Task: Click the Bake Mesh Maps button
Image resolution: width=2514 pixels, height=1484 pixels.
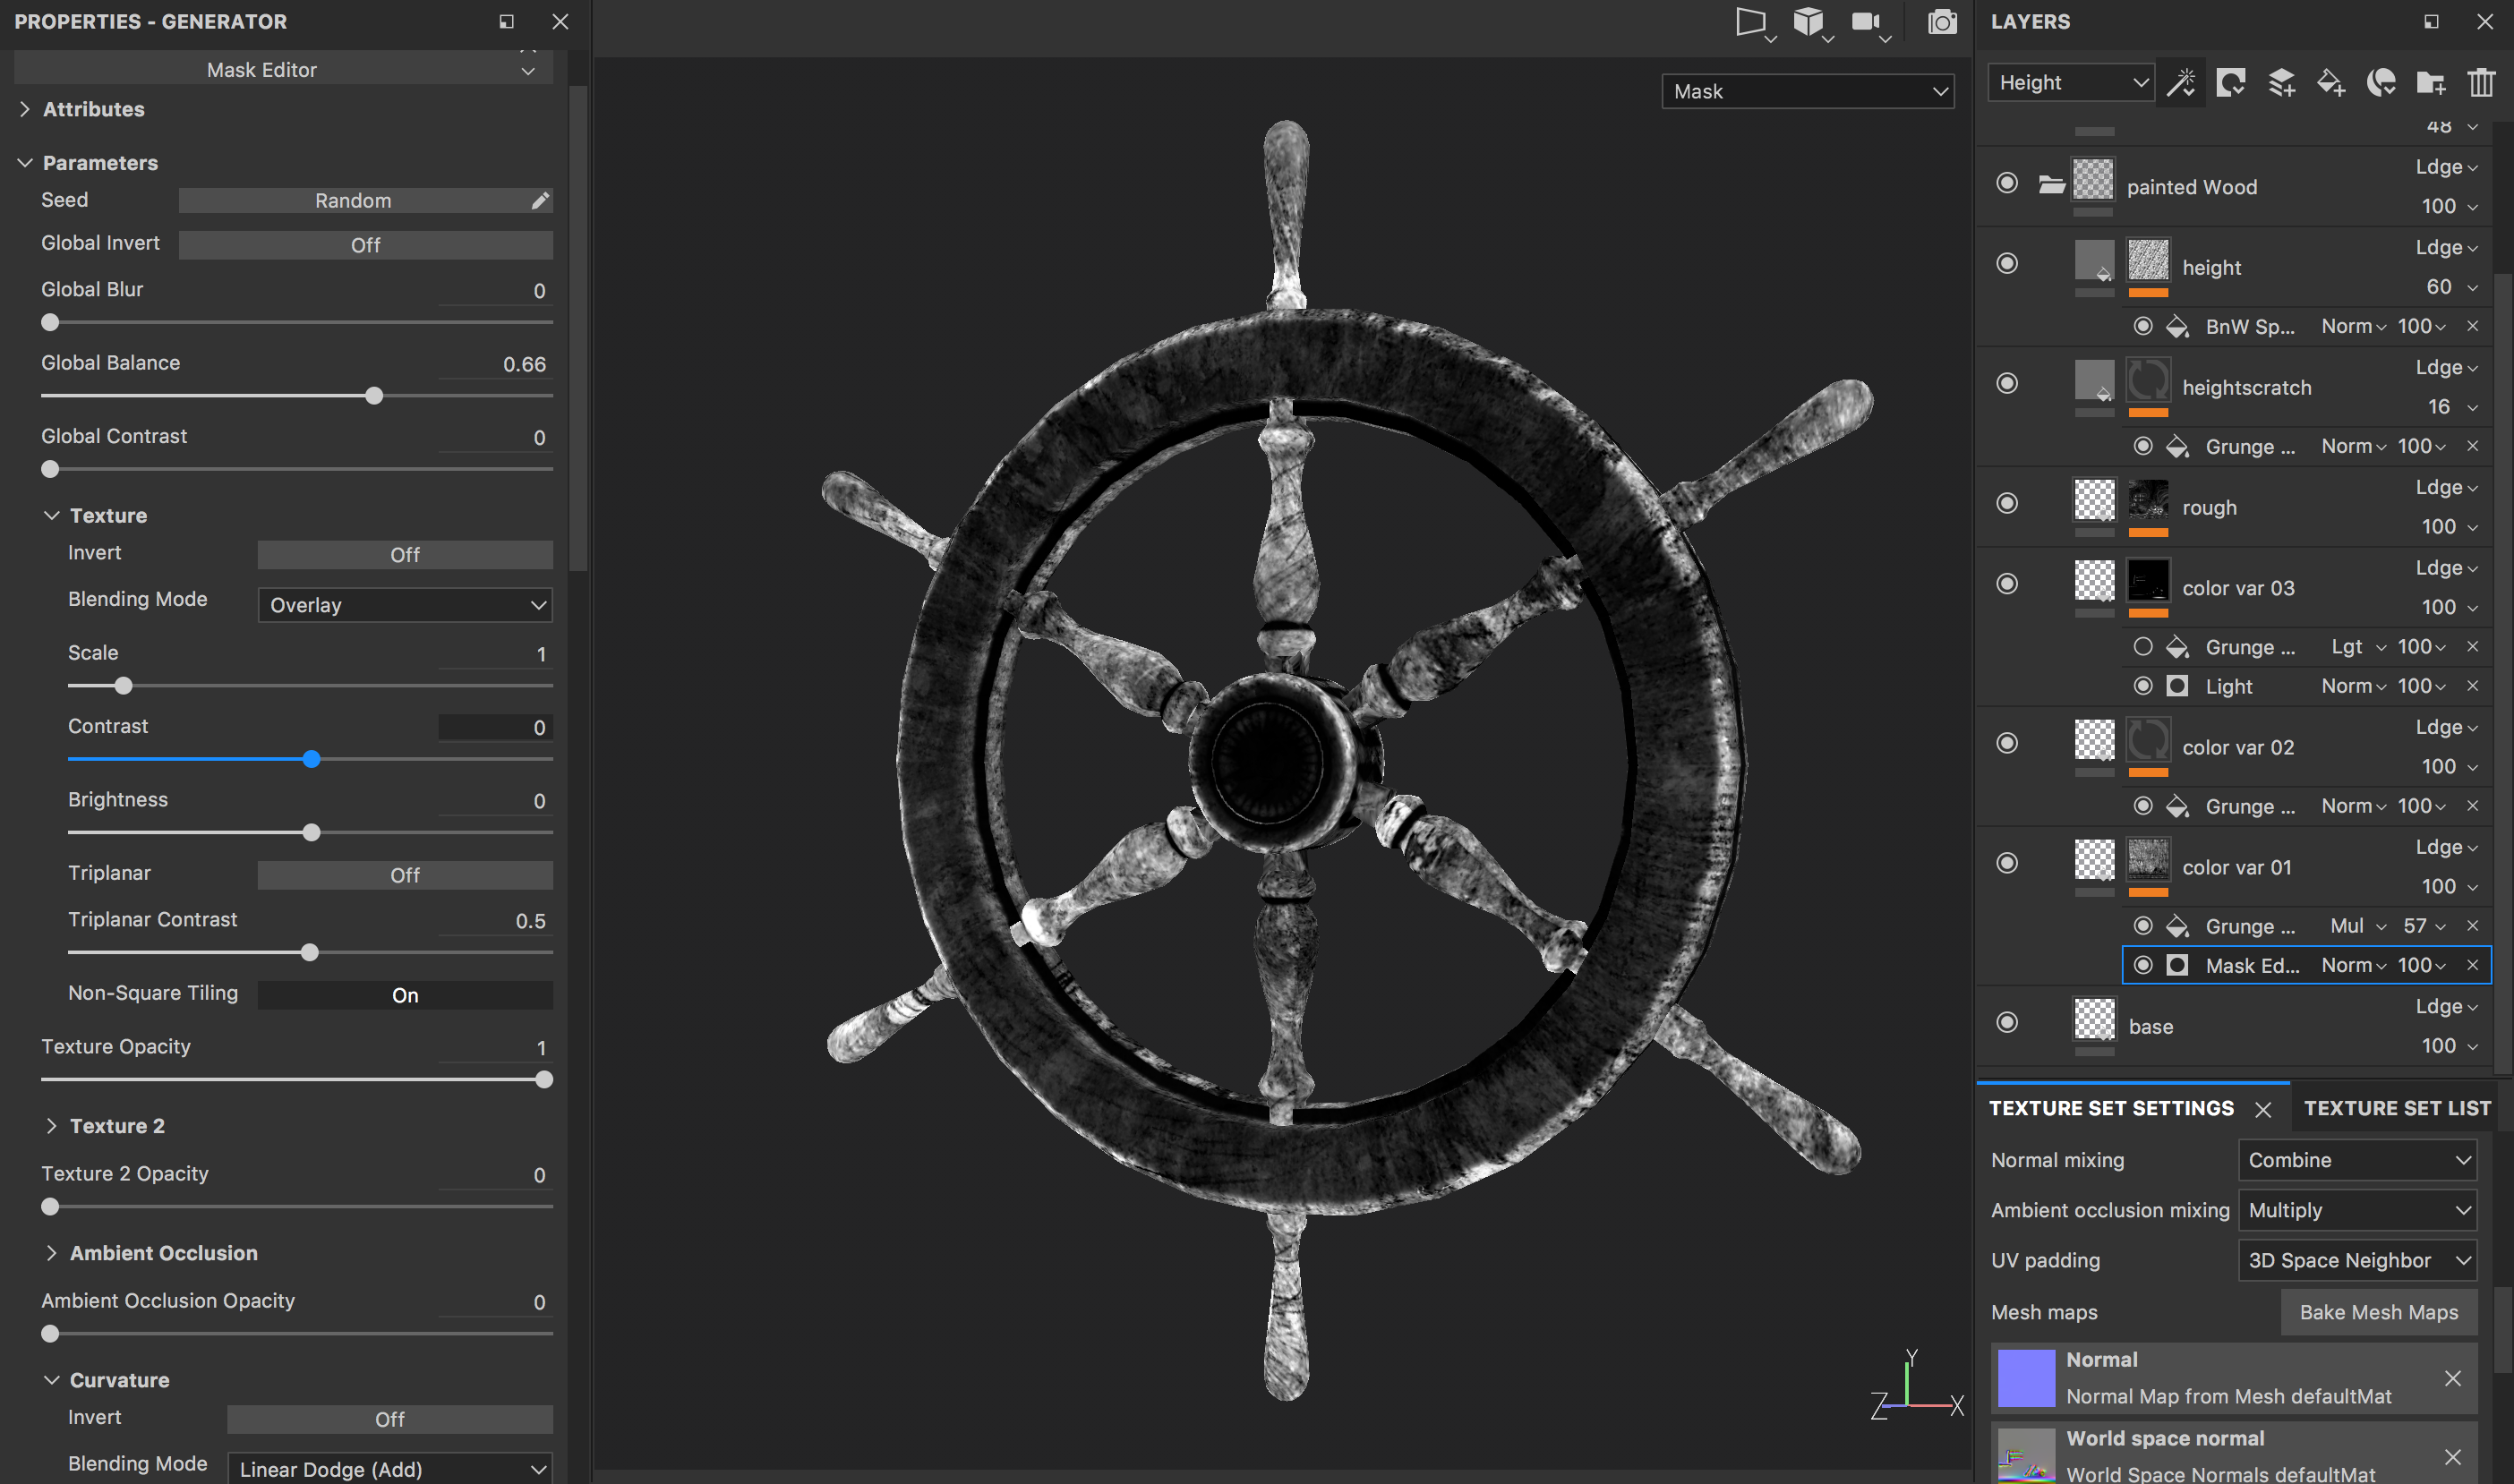Action: [2378, 1312]
